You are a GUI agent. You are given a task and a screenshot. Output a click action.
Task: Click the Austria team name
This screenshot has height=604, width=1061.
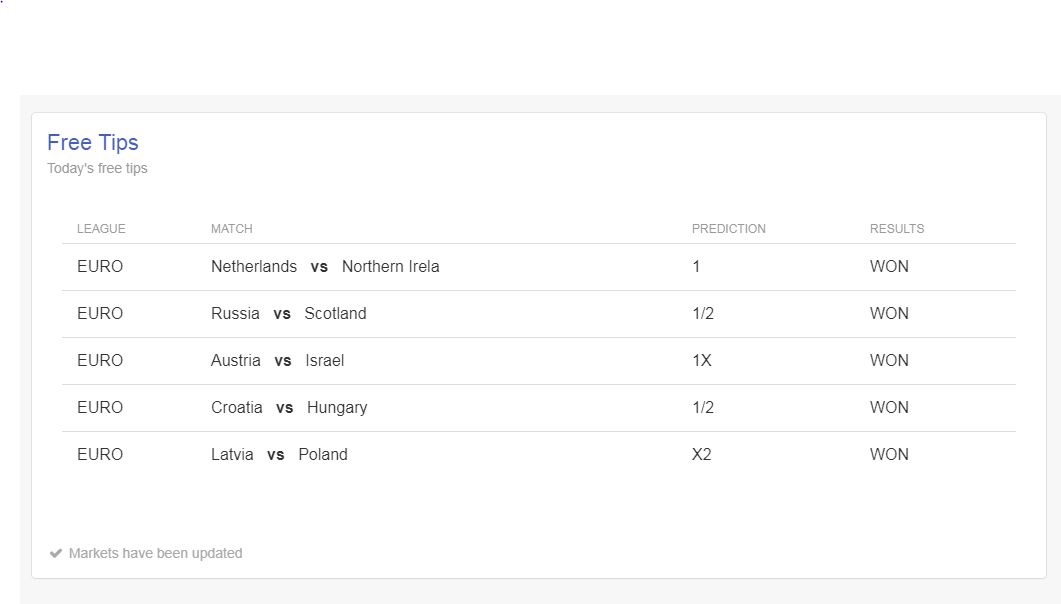point(235,361)
